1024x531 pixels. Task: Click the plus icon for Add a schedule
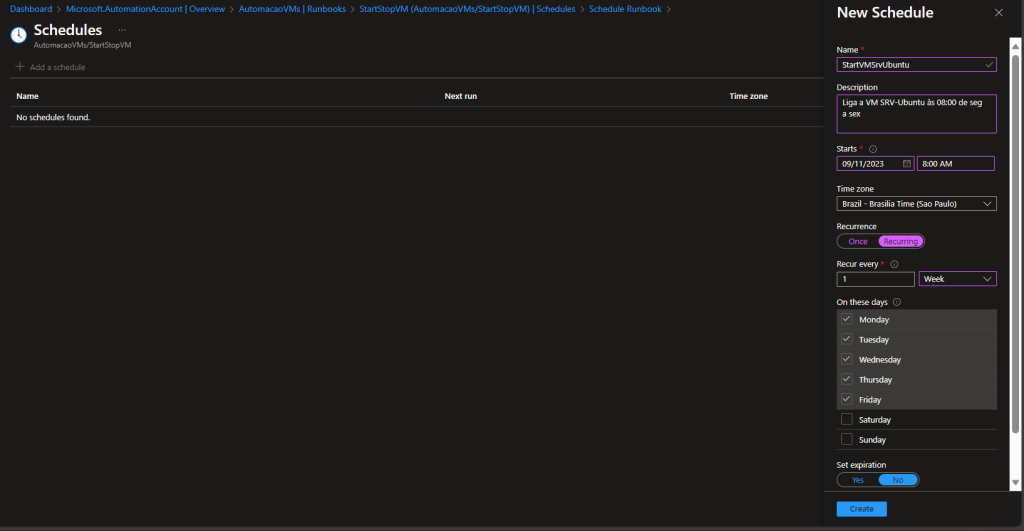(x=20, y=67)
